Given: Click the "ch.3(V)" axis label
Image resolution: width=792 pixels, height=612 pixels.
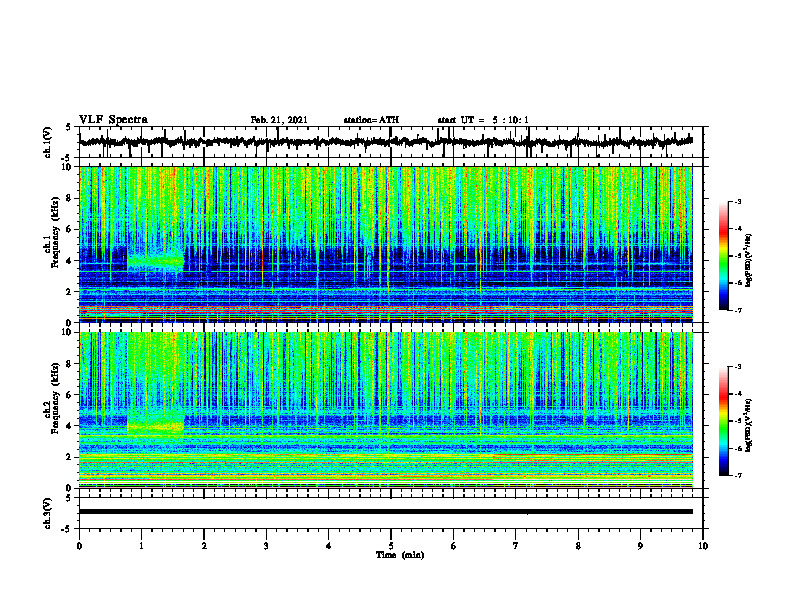Looking at the screenshot, I should [x=48, y=514].
